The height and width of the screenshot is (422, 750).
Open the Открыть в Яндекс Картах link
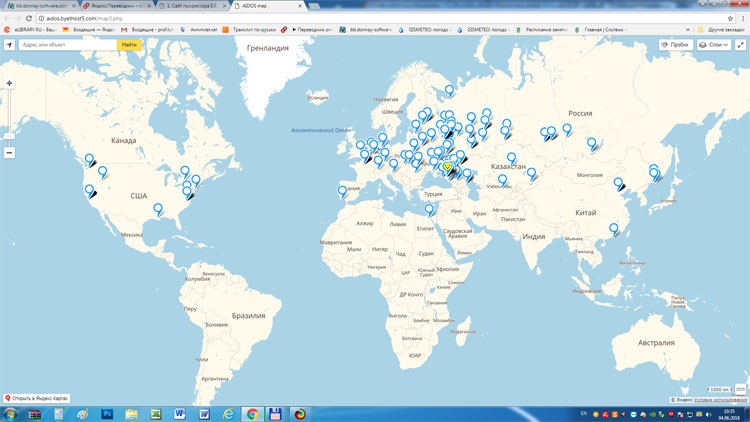[x=36, y=398]
